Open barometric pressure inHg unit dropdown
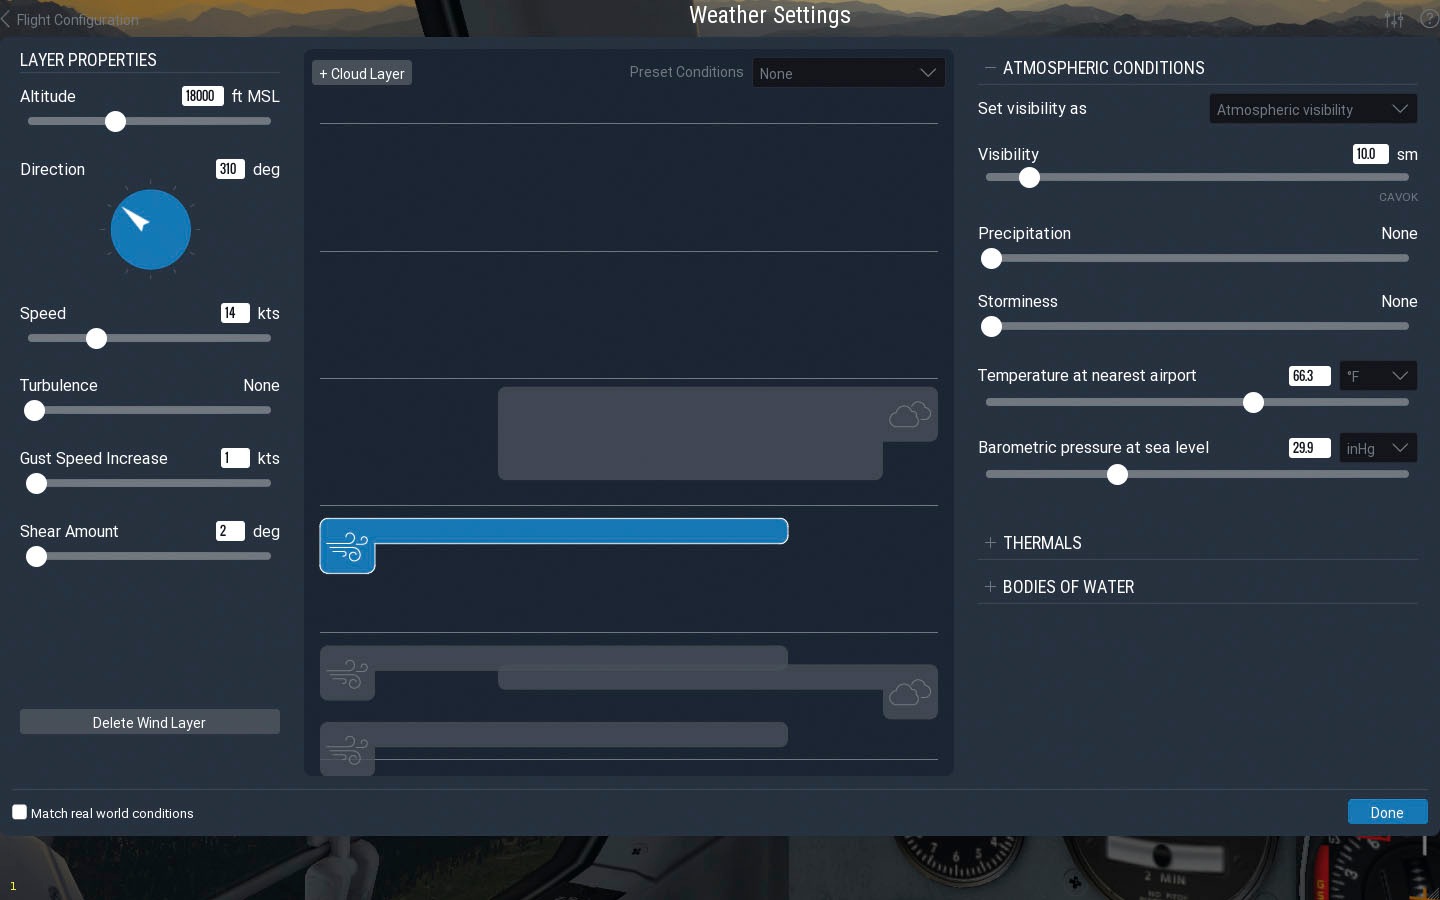The height and width of the screenshot is (900, 1440). point(1377,448)
